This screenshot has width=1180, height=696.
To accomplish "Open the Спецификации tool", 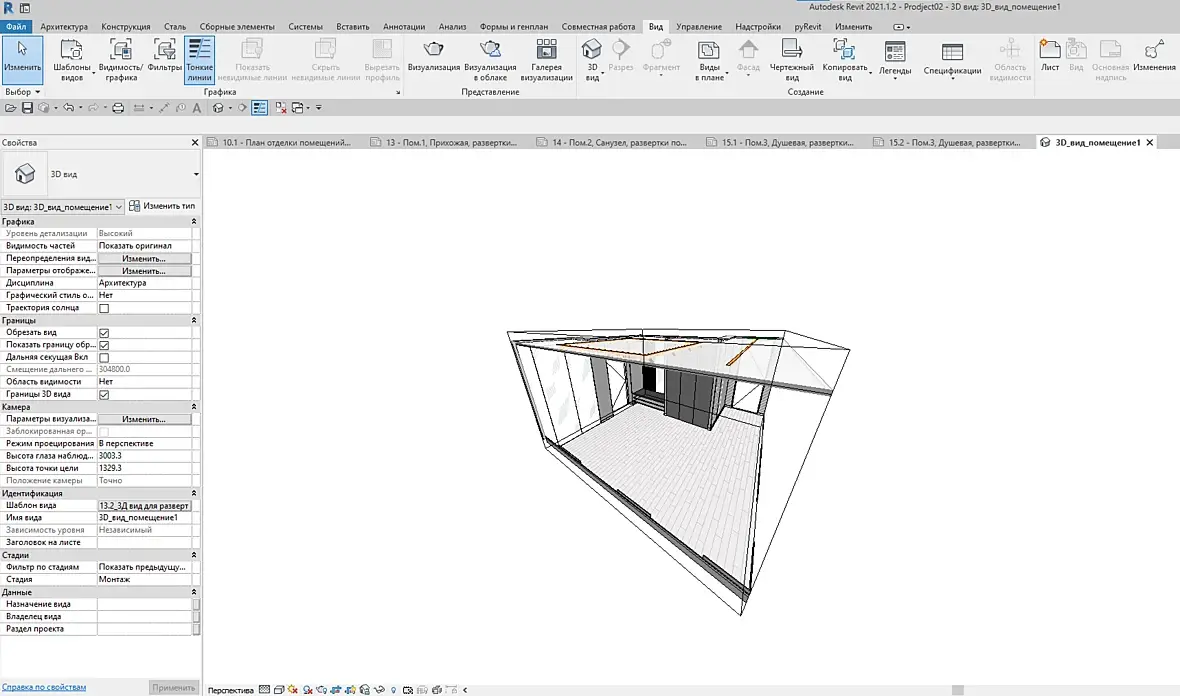I will click(x=952, y=59).
